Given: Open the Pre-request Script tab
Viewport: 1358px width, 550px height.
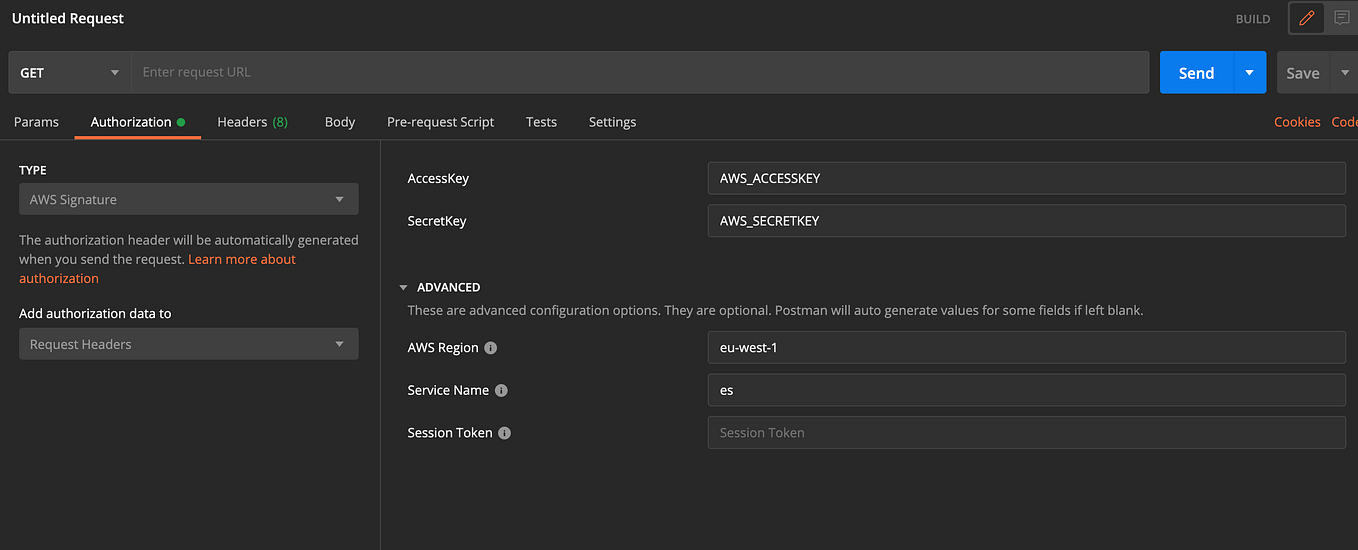Looking at the screenshot, I should click(x=440, y=122).
